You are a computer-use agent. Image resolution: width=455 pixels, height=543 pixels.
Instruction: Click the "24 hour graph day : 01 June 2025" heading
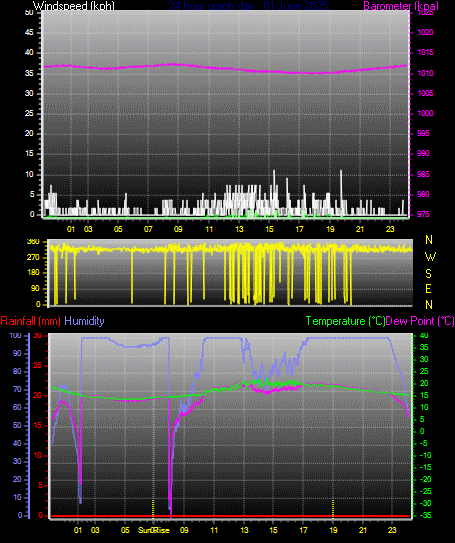[248, 6]
